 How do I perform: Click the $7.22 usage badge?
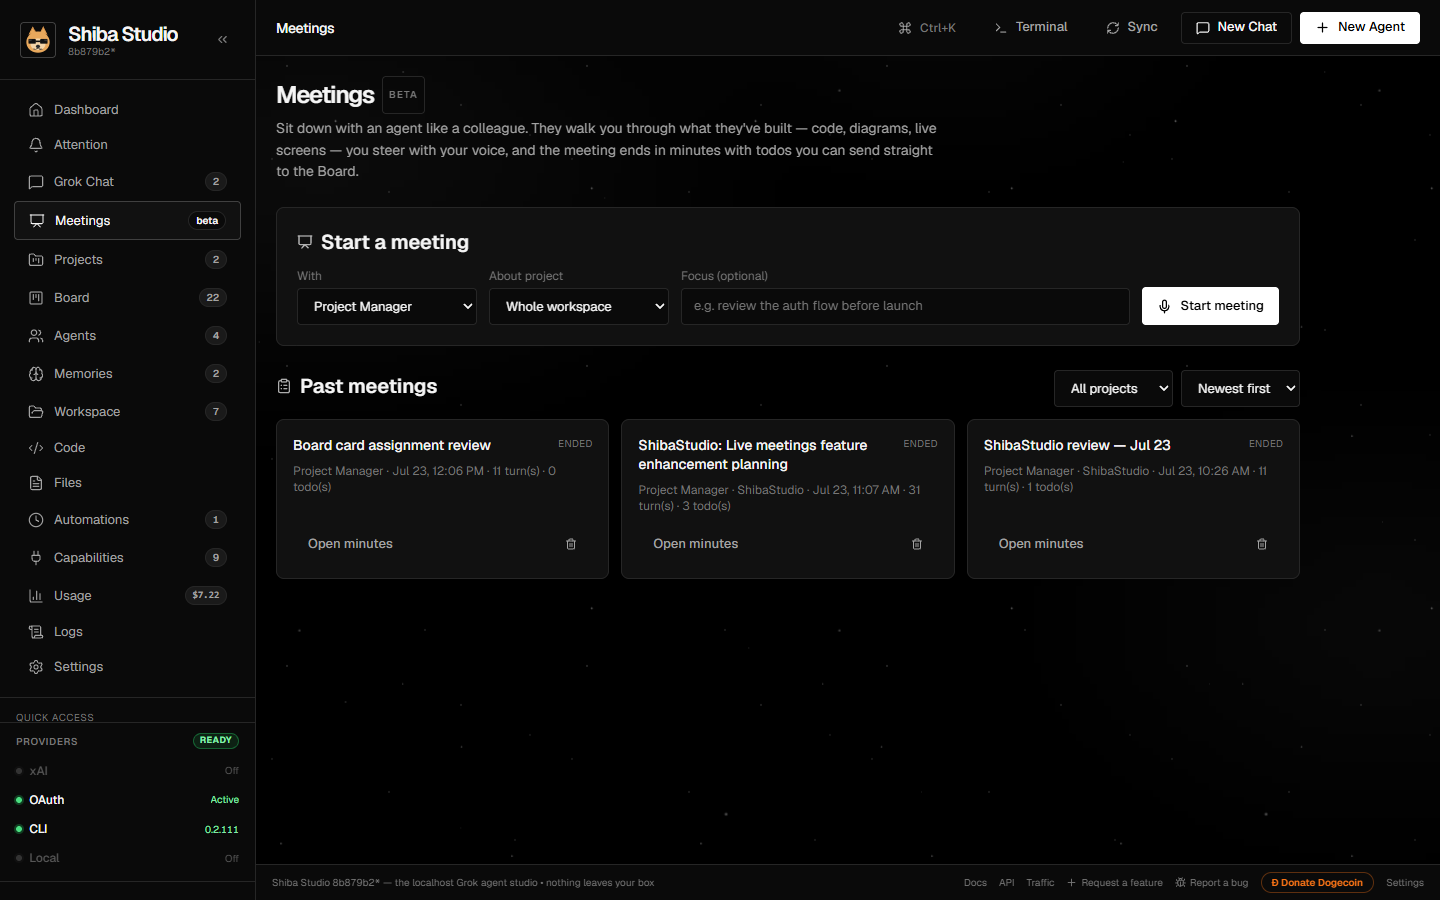point(206,596)
